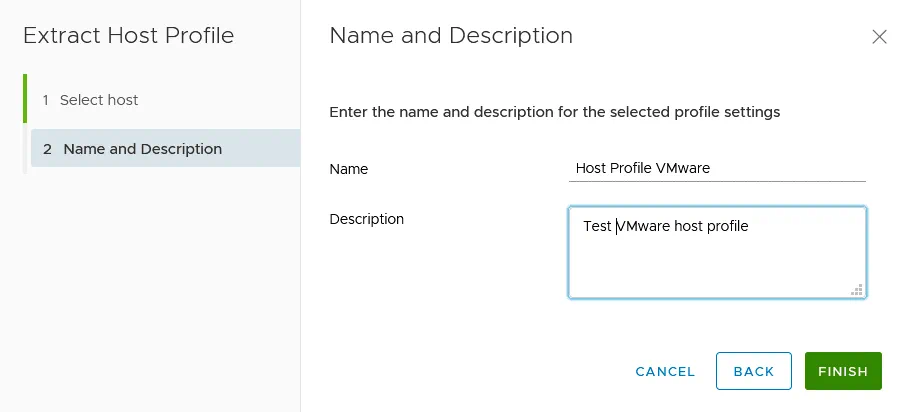Click 'Host Profile VMware' text in Name field
904x412 pixels.
click(642, 168)
